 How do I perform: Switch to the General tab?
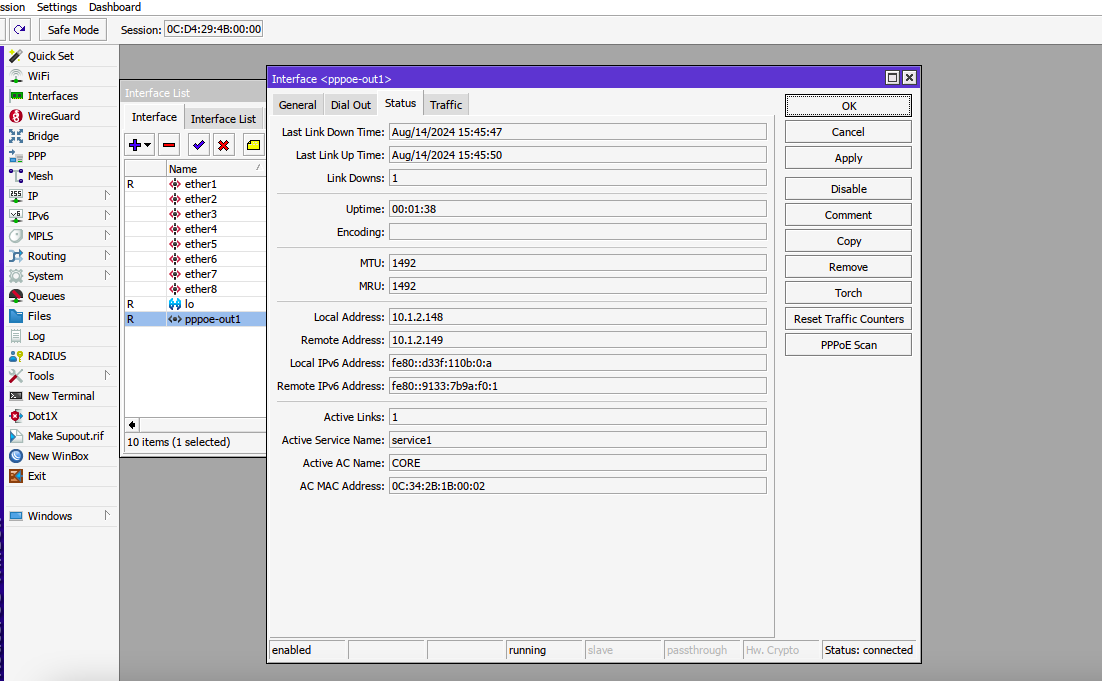point(297,105)
